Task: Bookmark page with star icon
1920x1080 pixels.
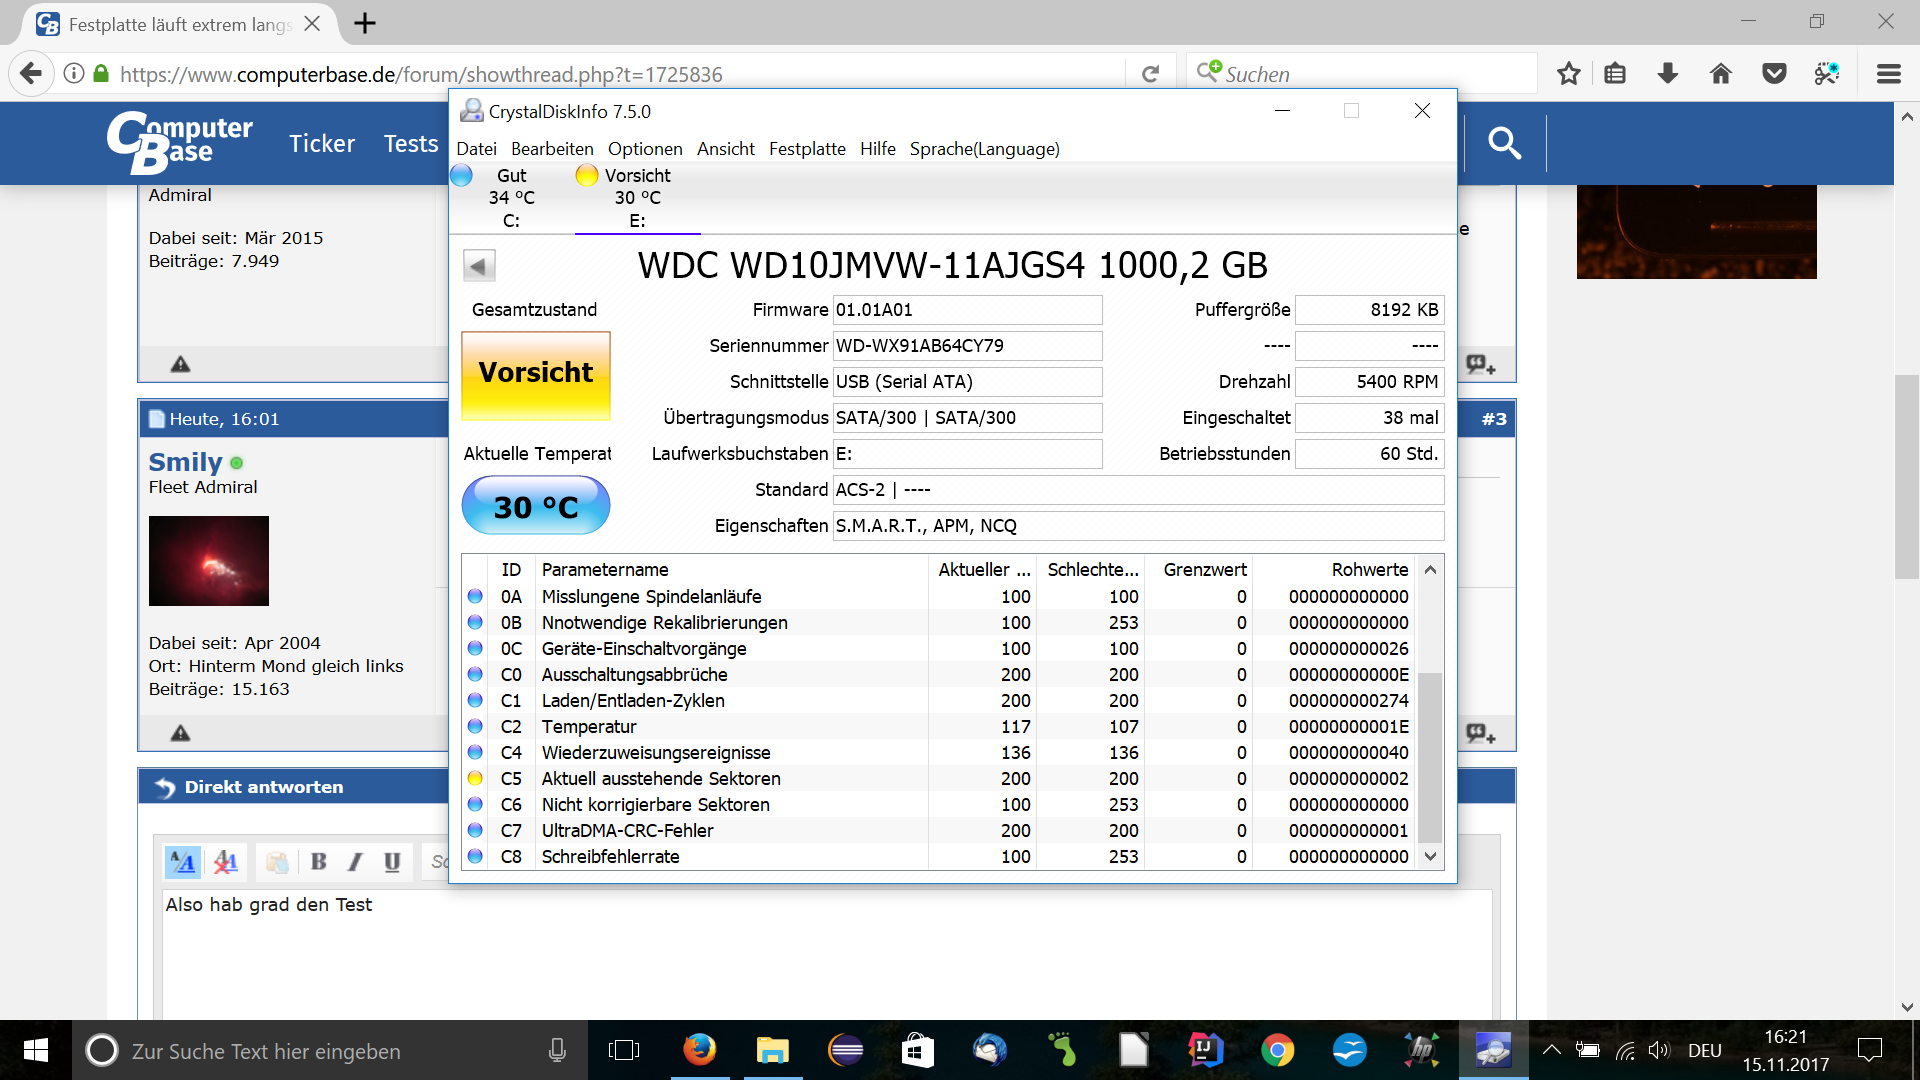Action: click(x=1568, y=74)
